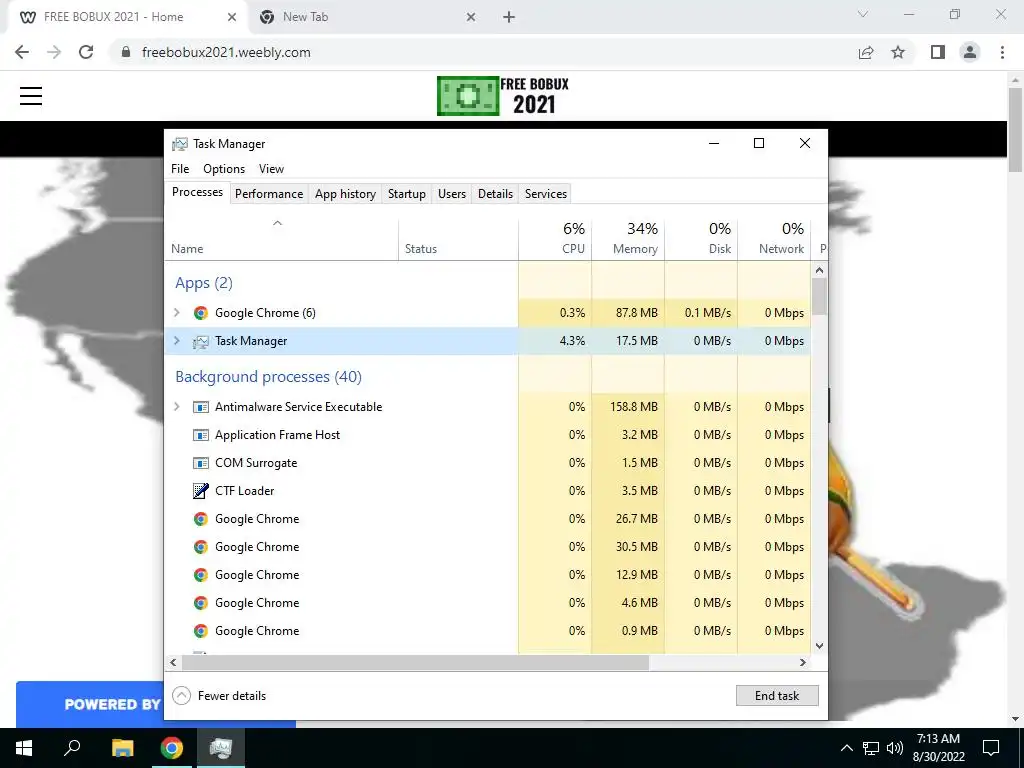Click the taskbar clock showing 7:13 AM
The height and width of the screenshot is (768, 1024).
tap(938, 748)
